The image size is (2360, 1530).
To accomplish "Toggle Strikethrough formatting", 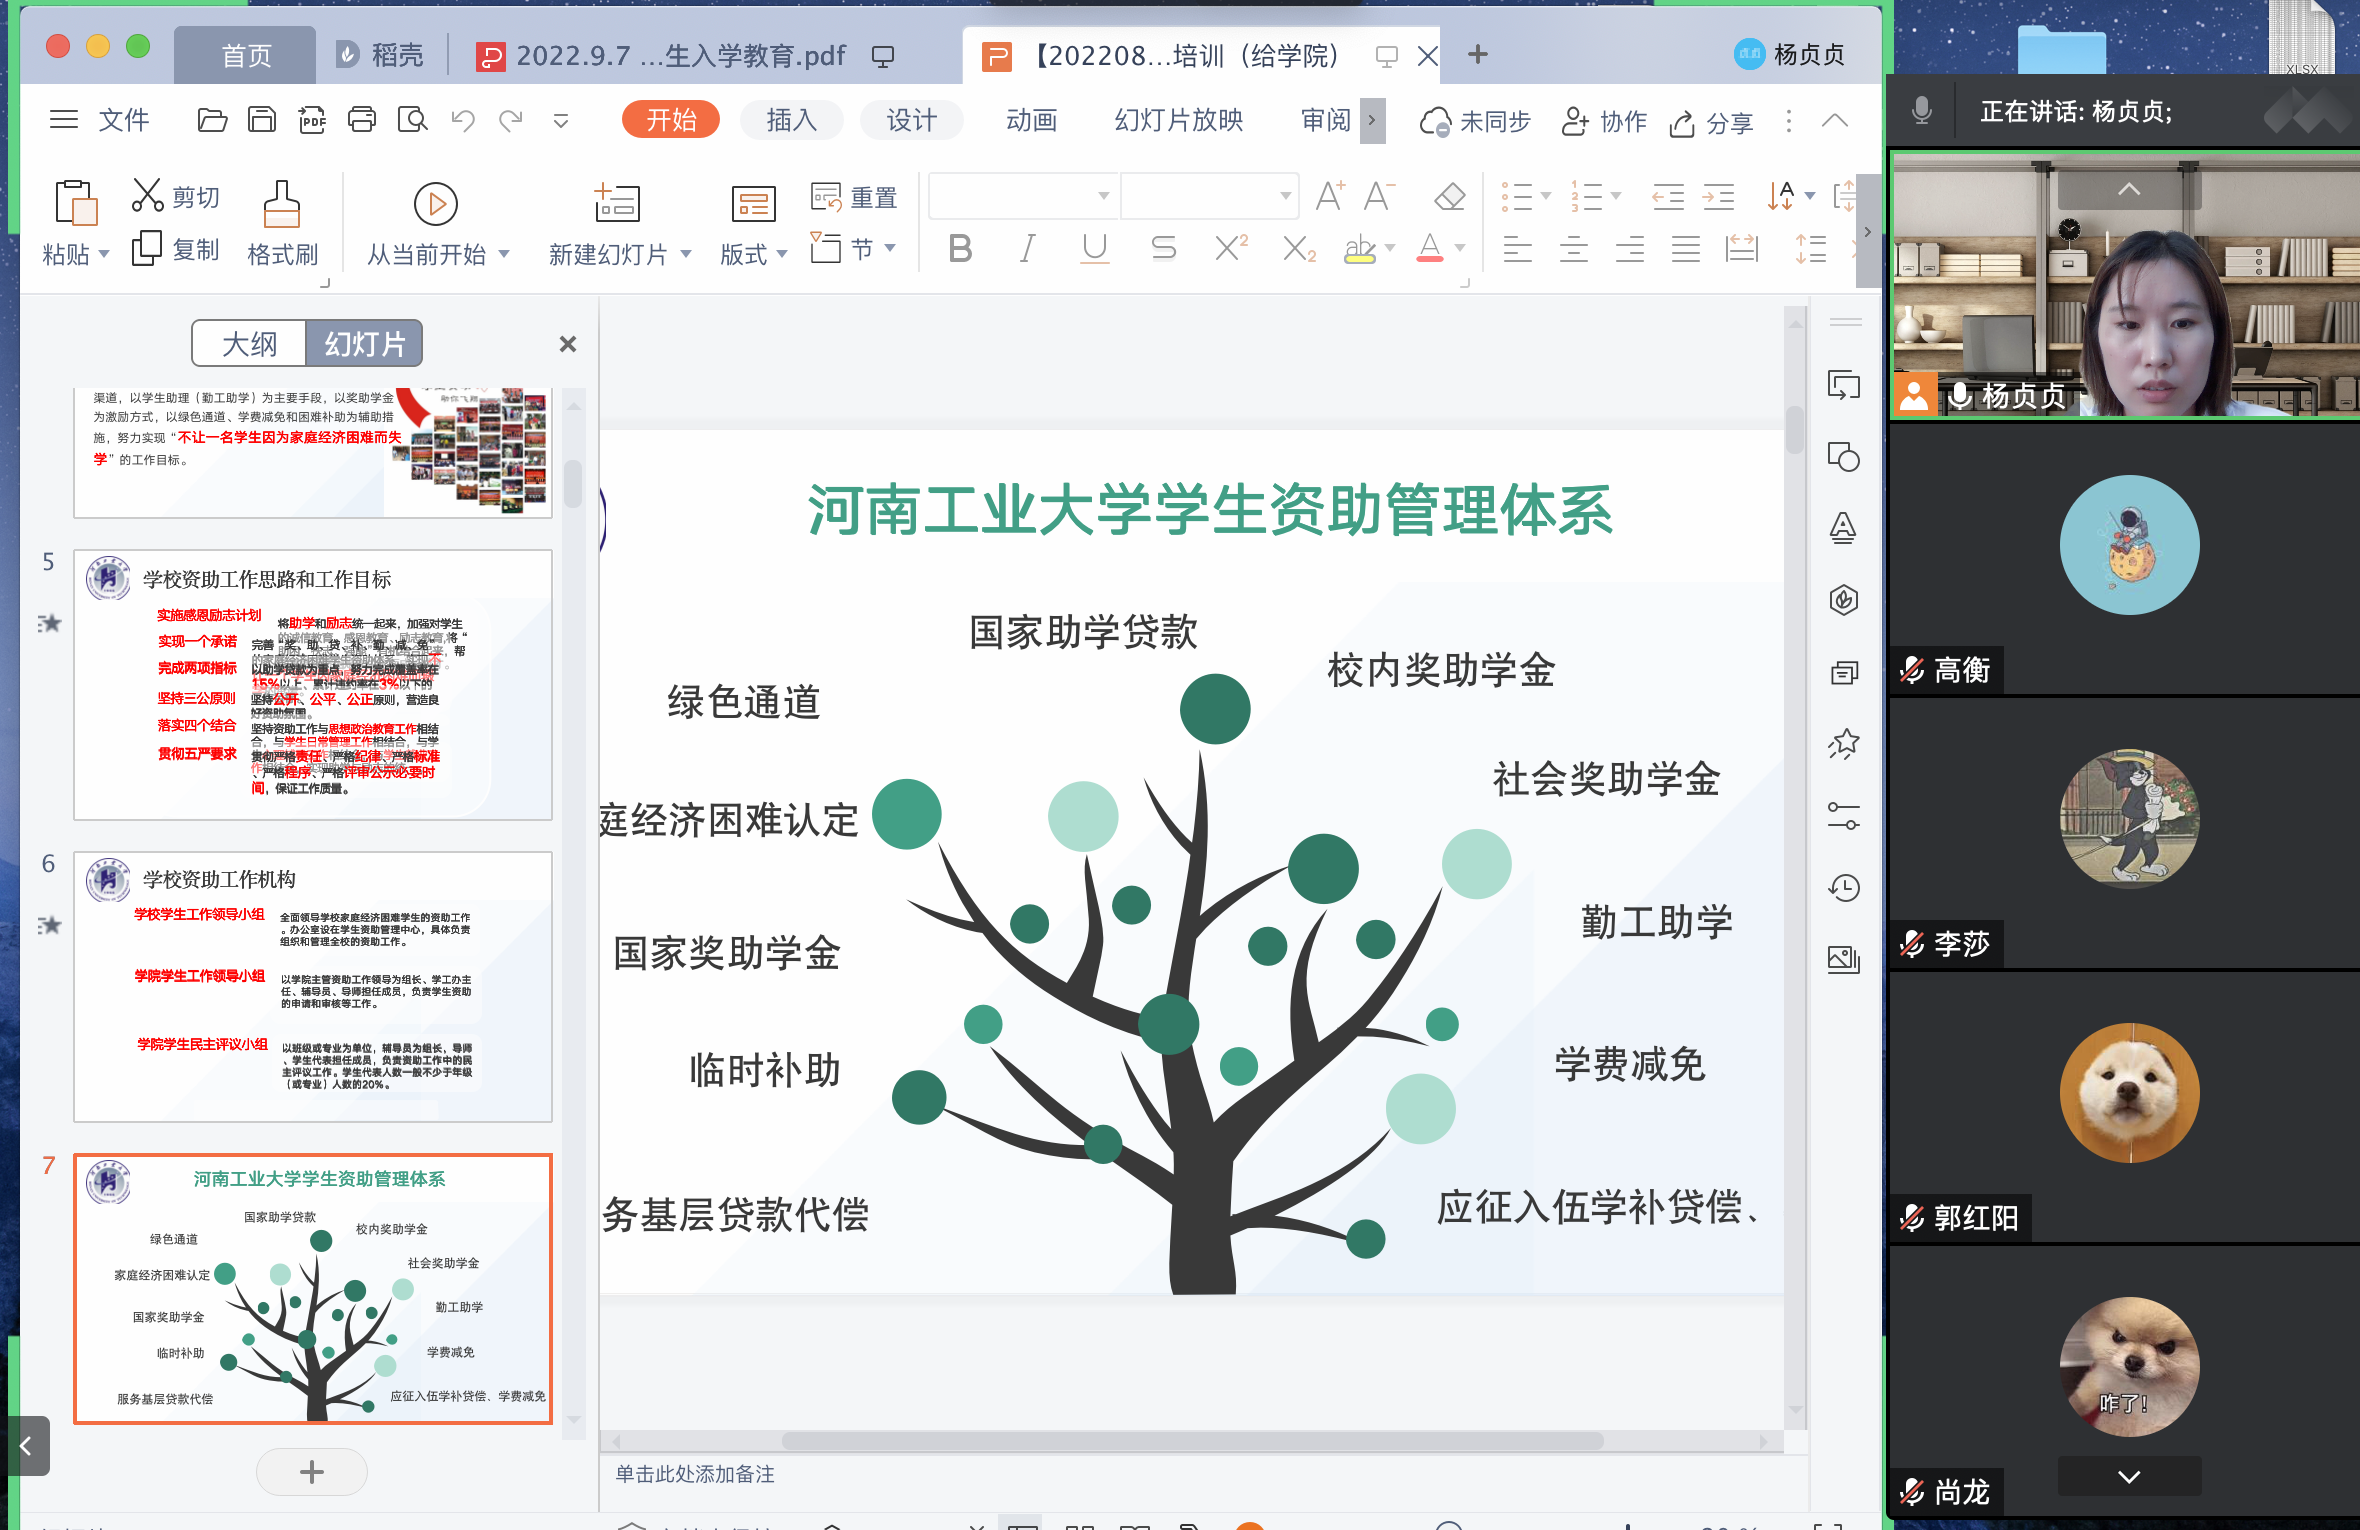I will 1163,248.
